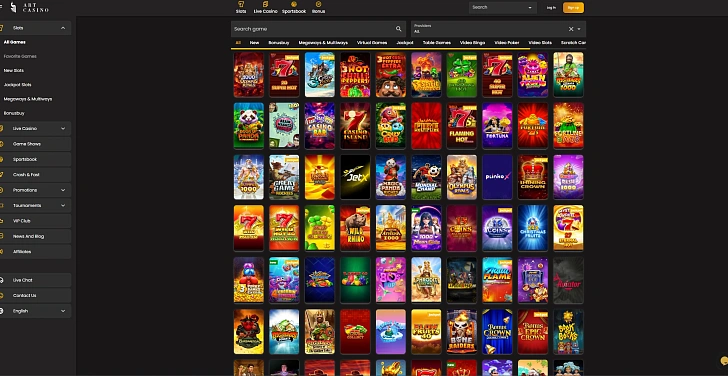
Task: Go to Sportsbook in the top navigation
Action: pos(294,7)
